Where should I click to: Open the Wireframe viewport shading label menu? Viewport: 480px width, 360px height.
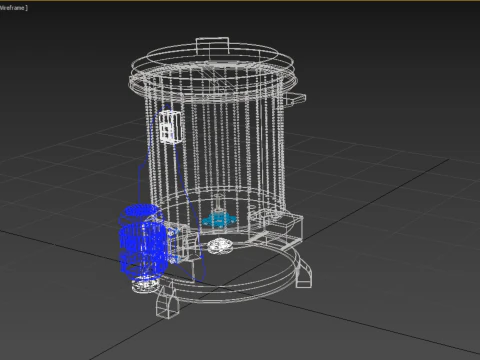[x=13, y=7]
